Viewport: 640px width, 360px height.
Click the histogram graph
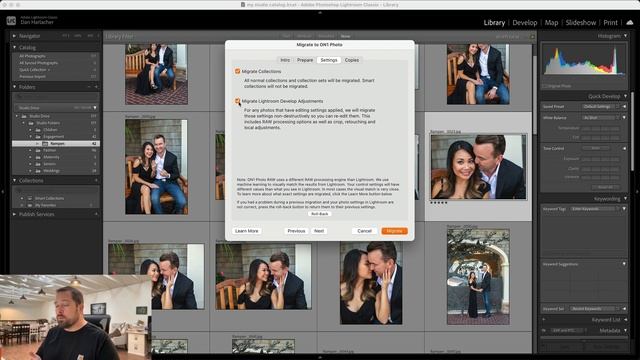pyautogui.click(x=584, y=60)
